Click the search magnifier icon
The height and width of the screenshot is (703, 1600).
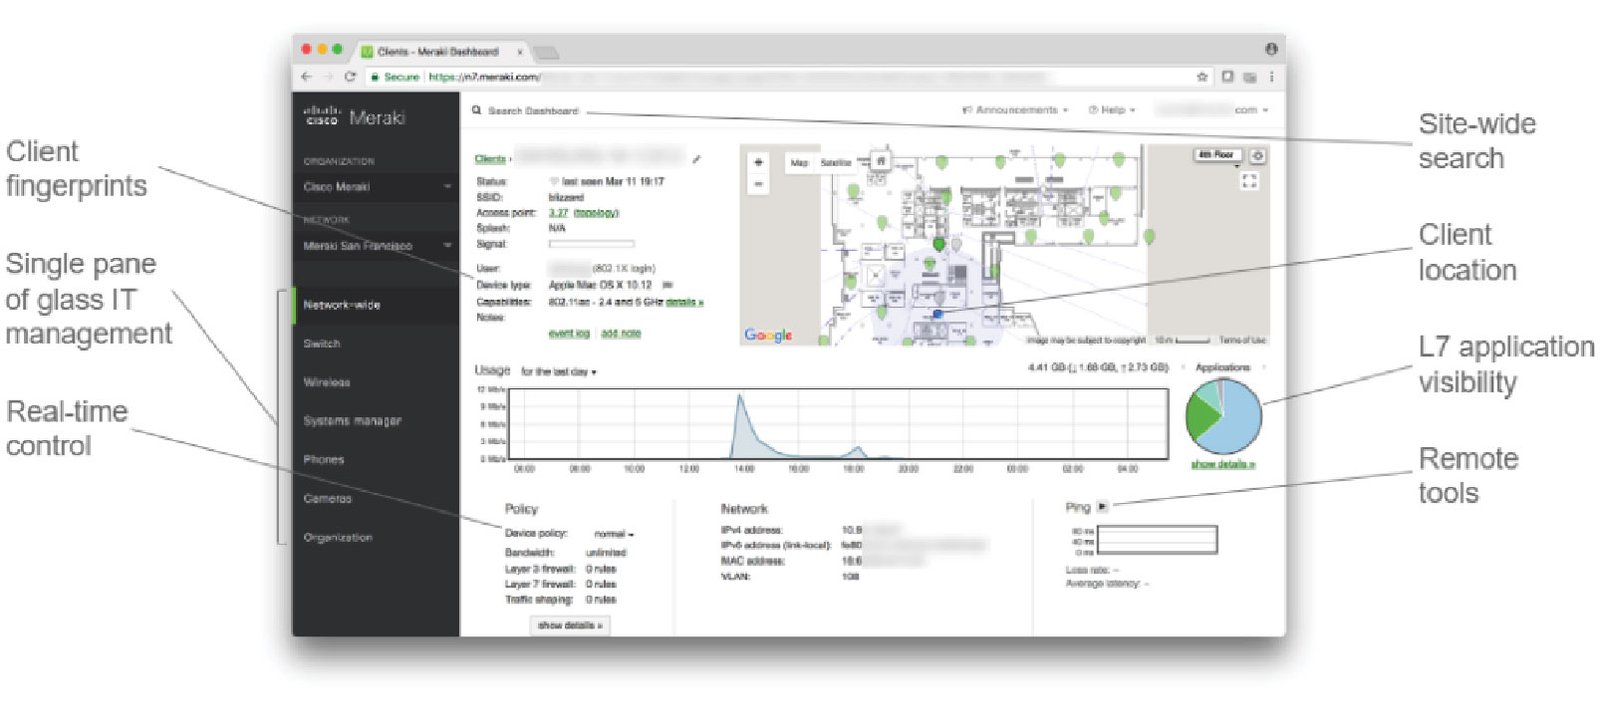pos(477,110)
